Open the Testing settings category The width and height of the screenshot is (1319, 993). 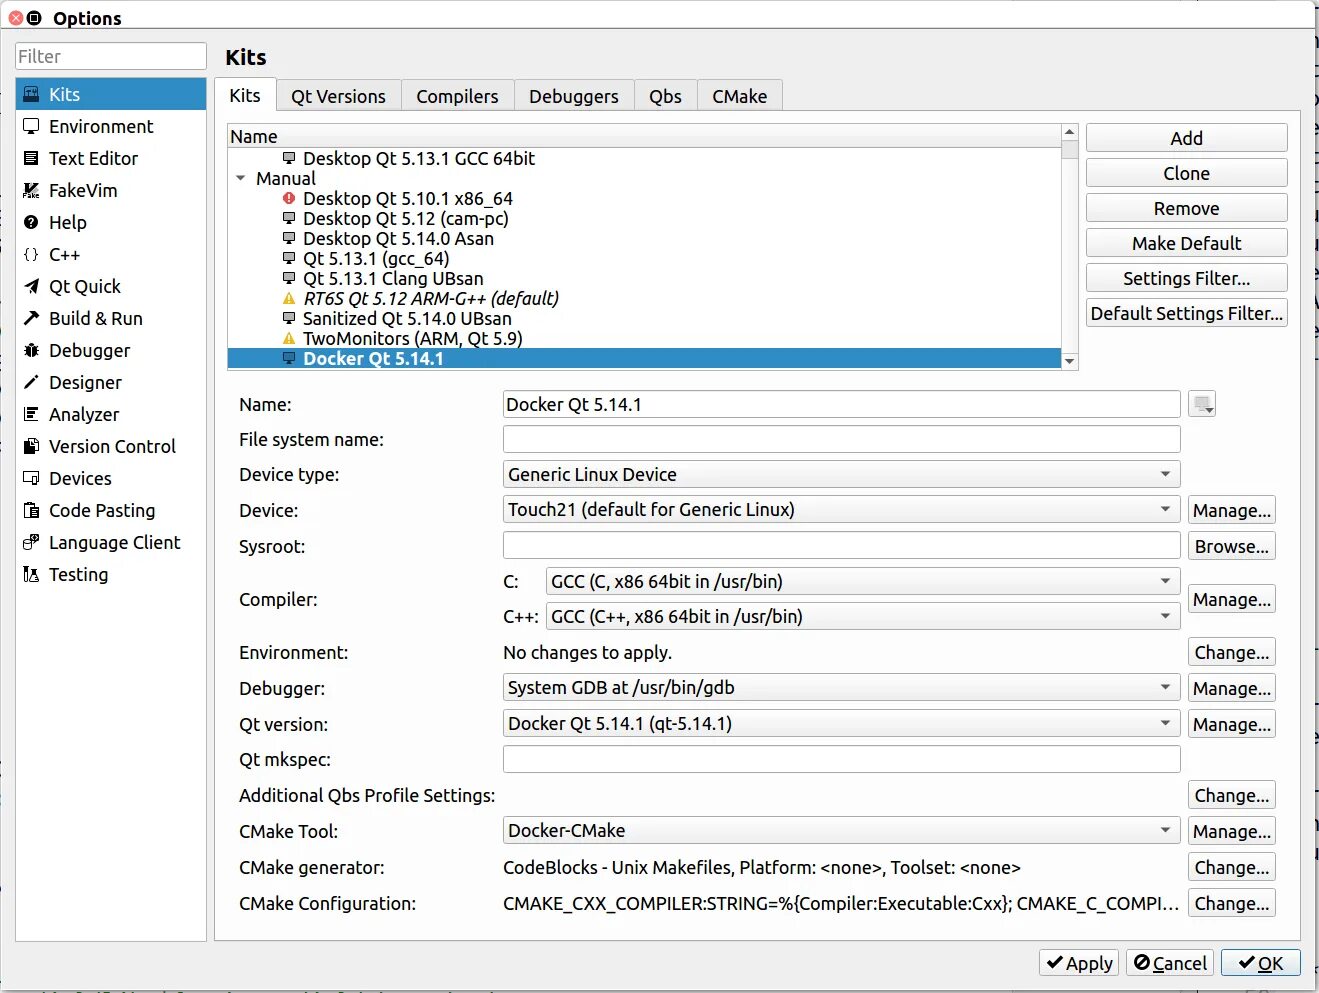tap(111, 574)
